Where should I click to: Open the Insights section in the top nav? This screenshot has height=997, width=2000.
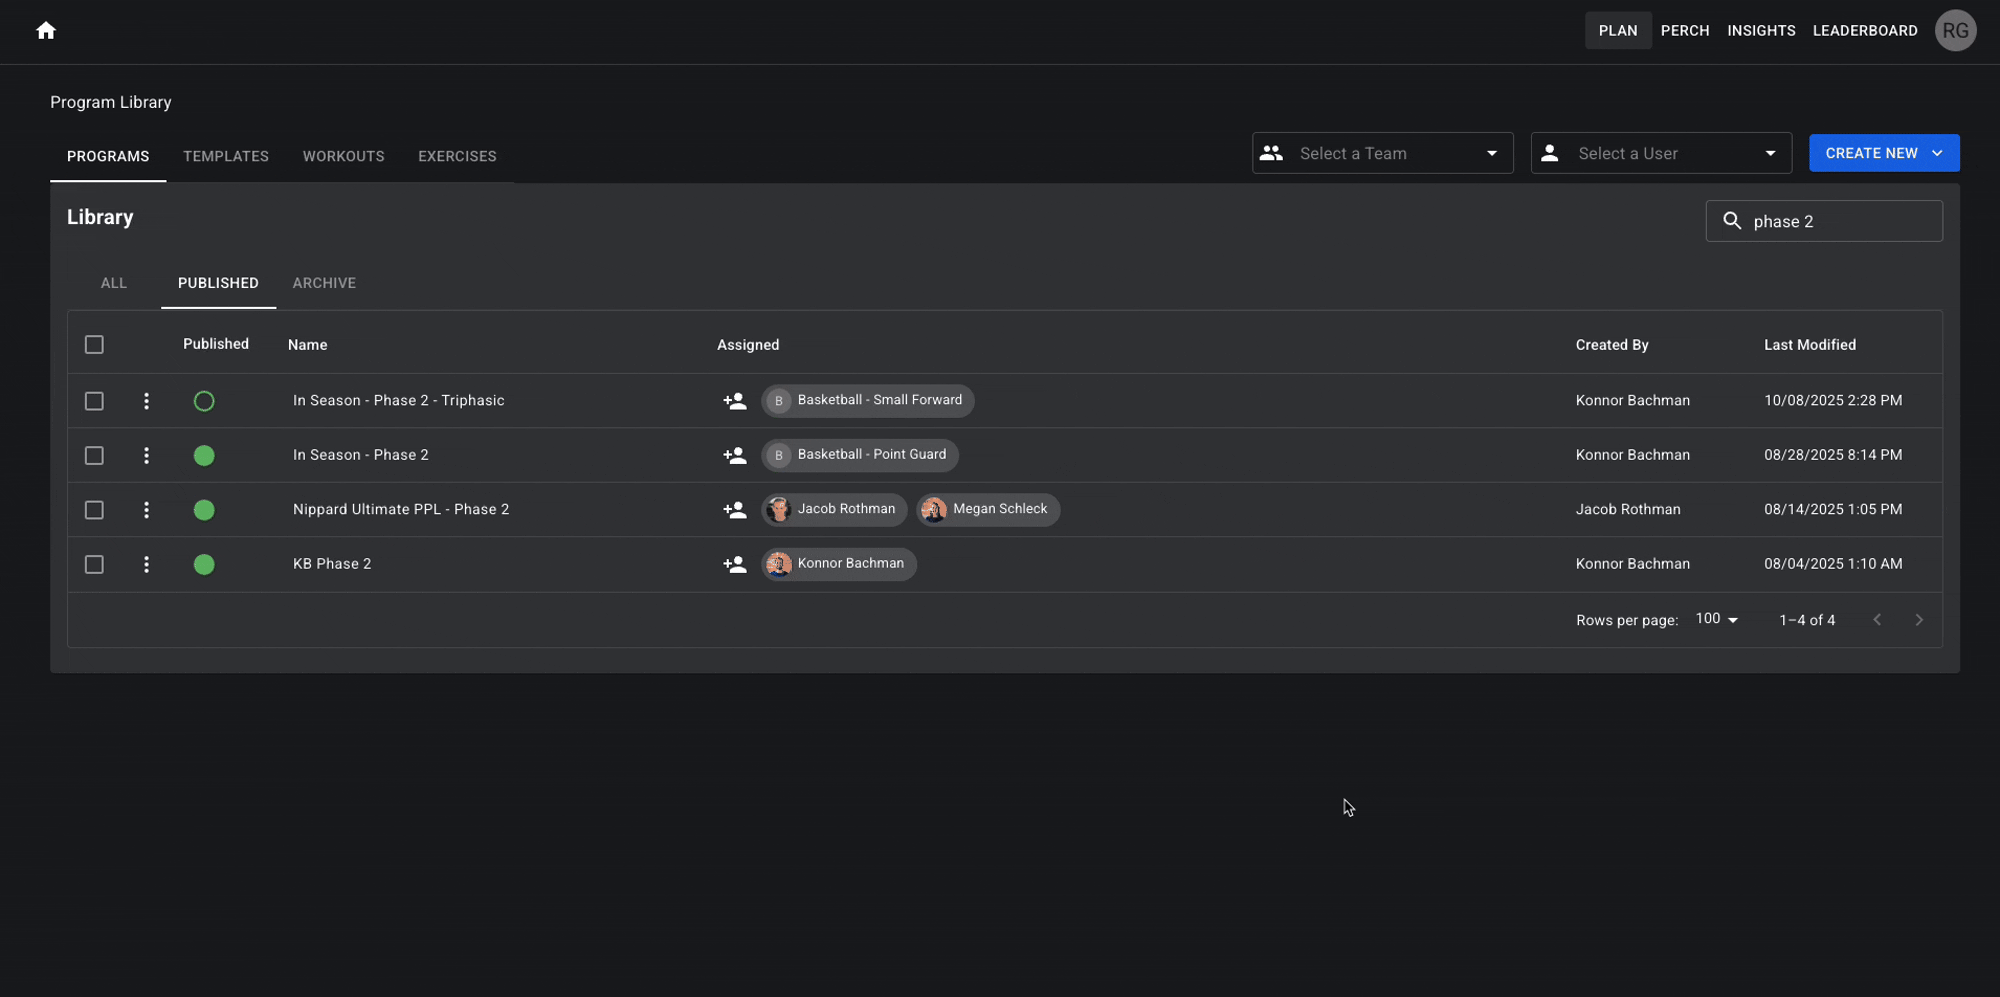[x=1761, y=31]
